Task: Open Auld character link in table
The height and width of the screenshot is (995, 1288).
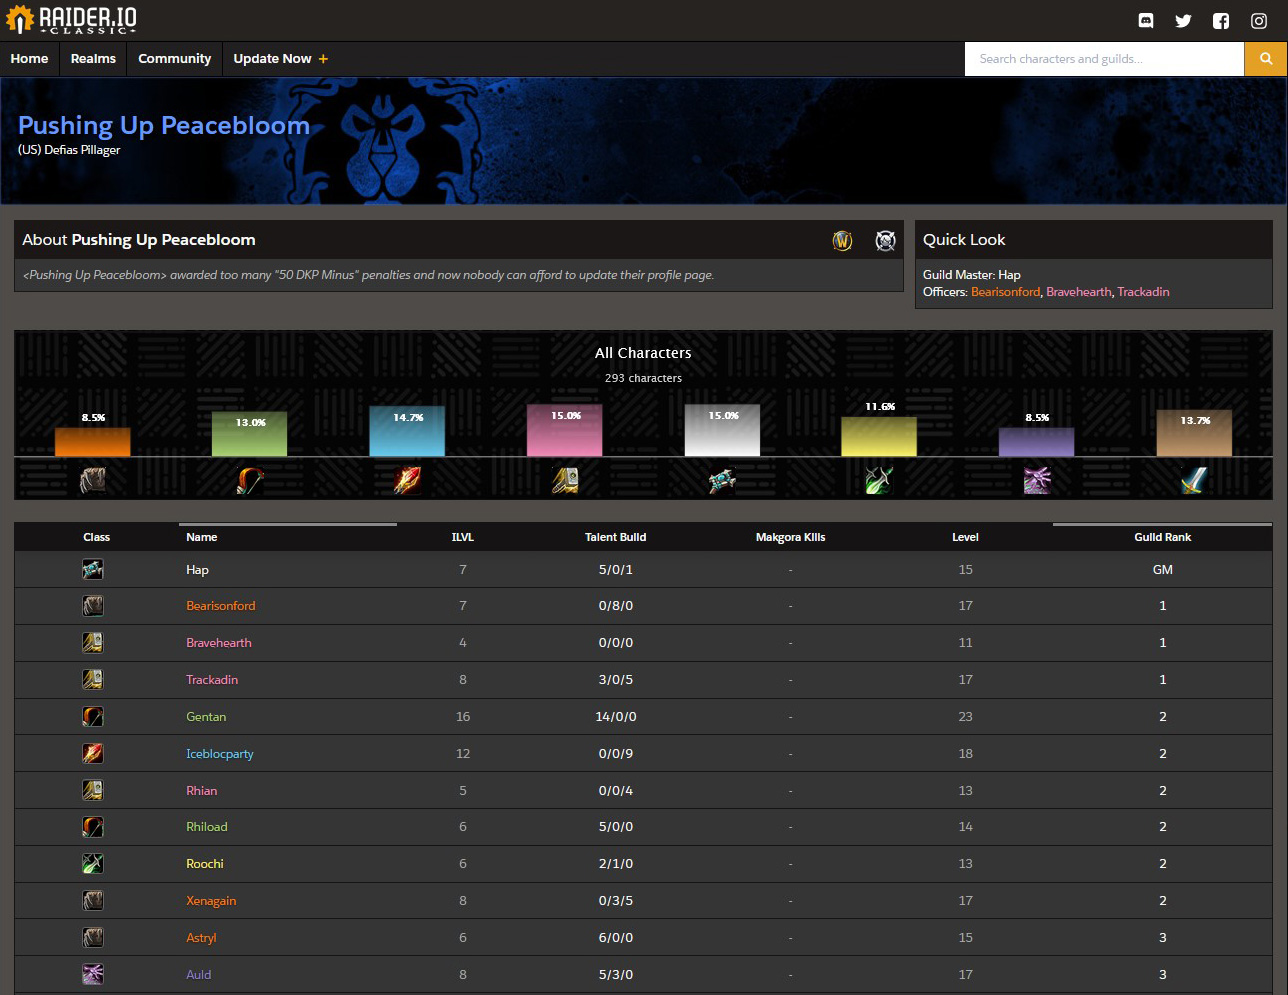Action: (x=198, y=975)
